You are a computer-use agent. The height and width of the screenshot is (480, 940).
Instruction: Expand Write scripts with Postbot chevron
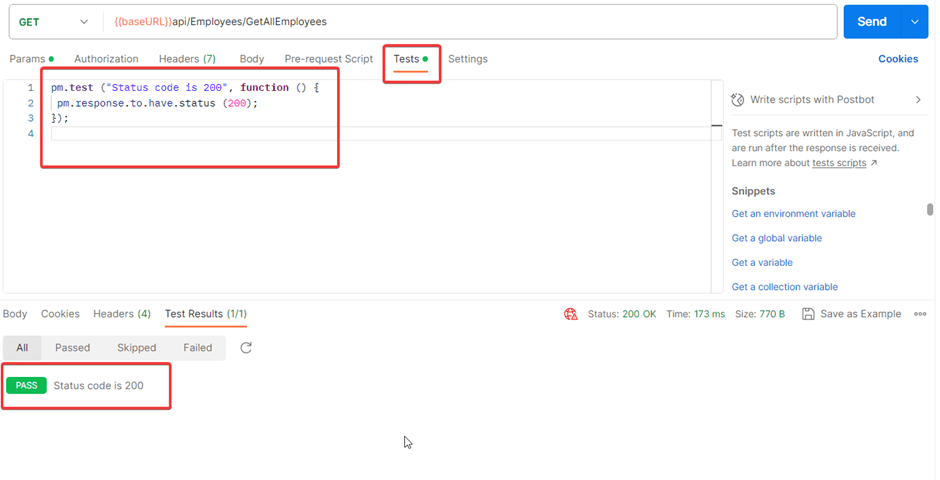click(918, 99)
